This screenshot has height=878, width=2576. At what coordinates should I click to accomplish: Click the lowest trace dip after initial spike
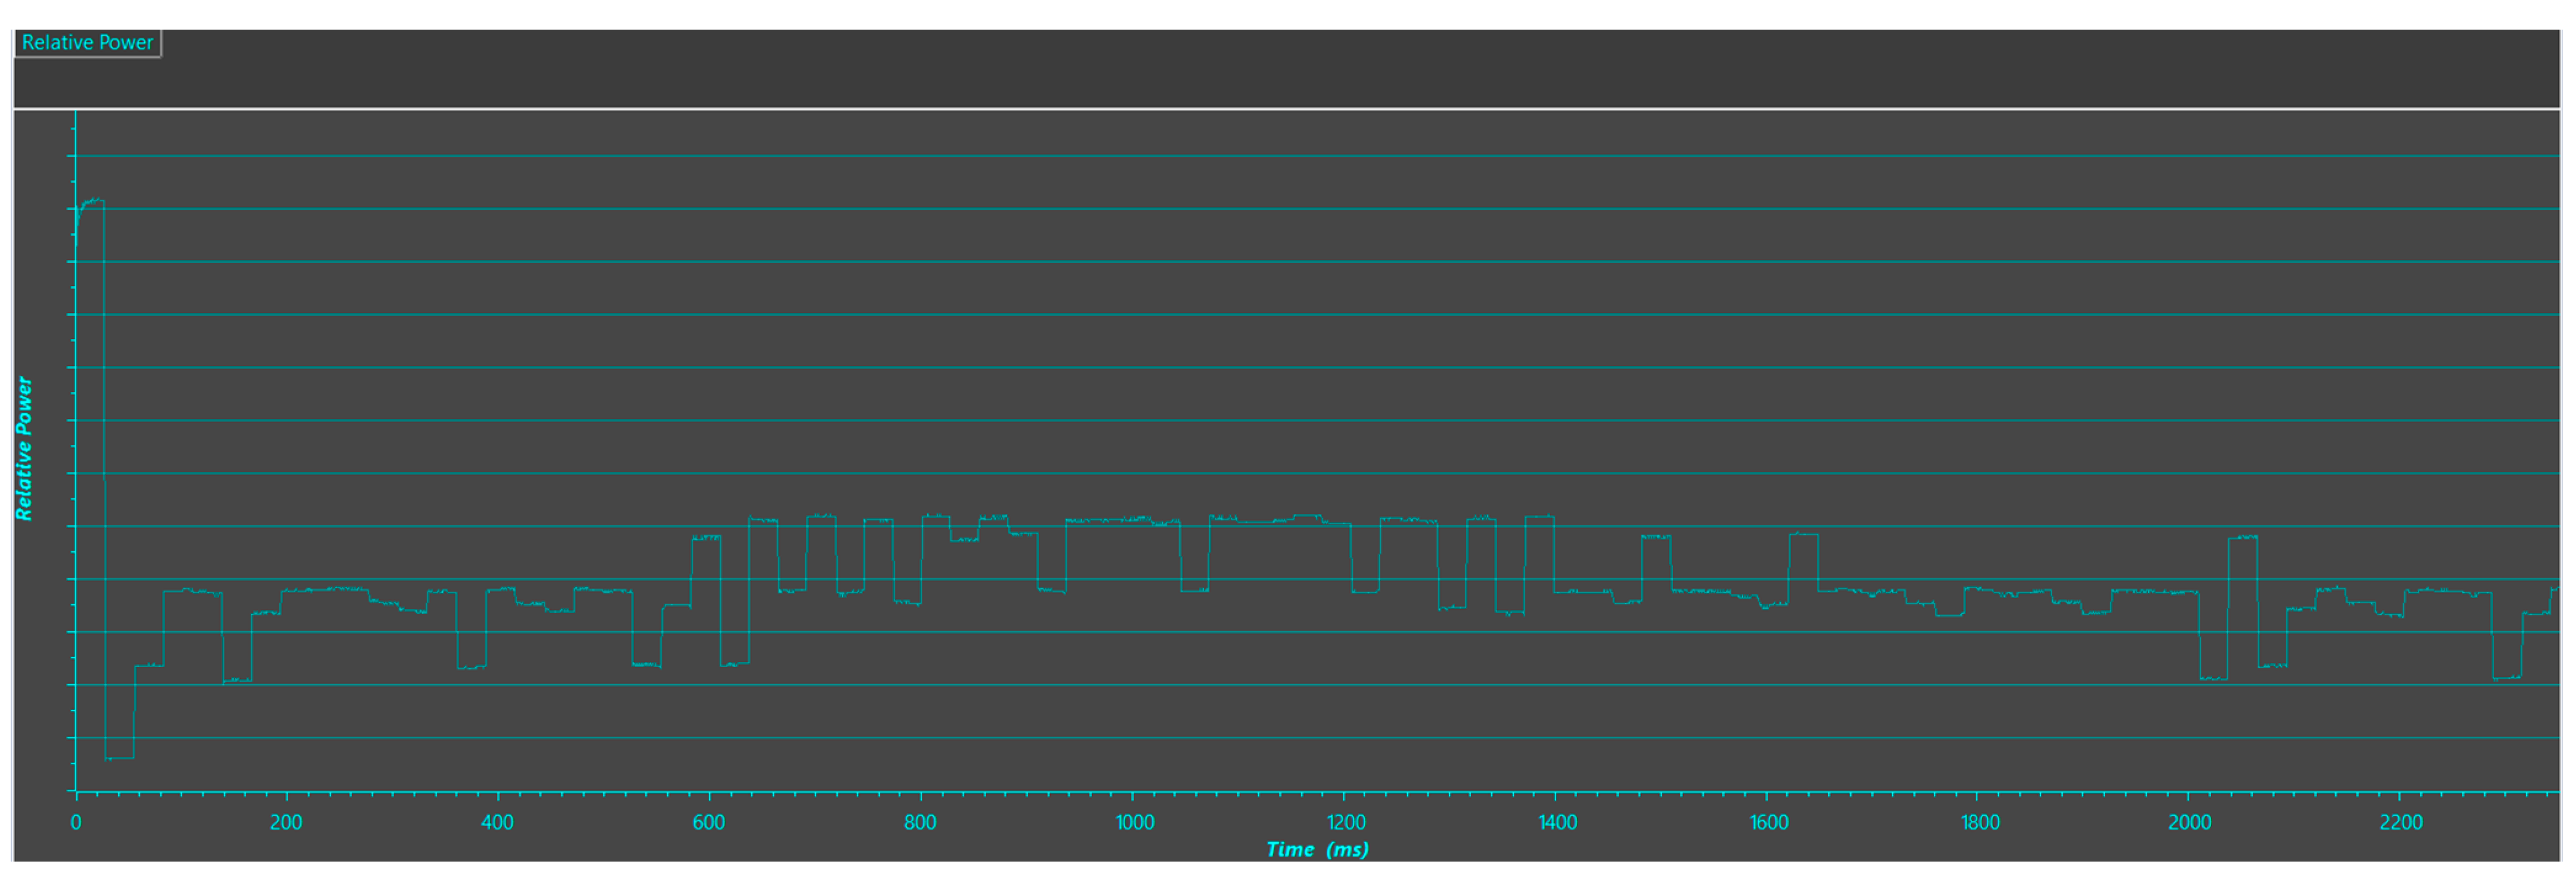coord(119,759)
